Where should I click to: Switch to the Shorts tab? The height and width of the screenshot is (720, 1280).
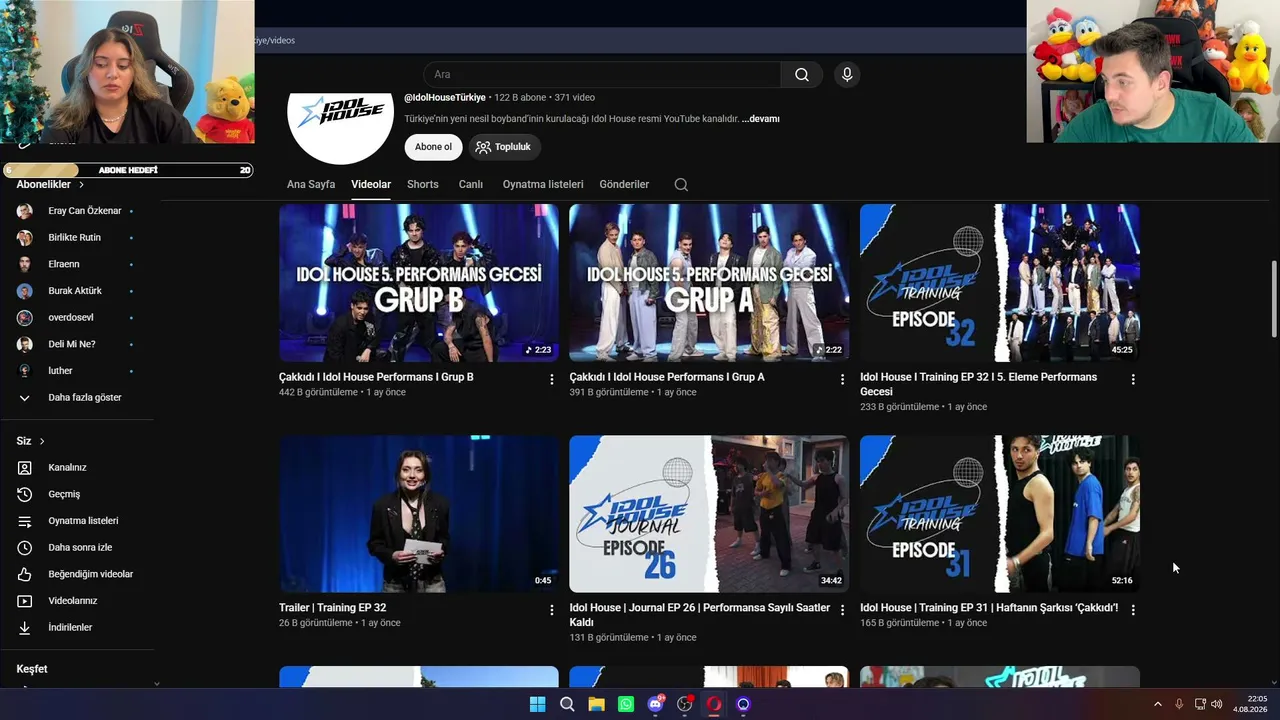[423, 184]
